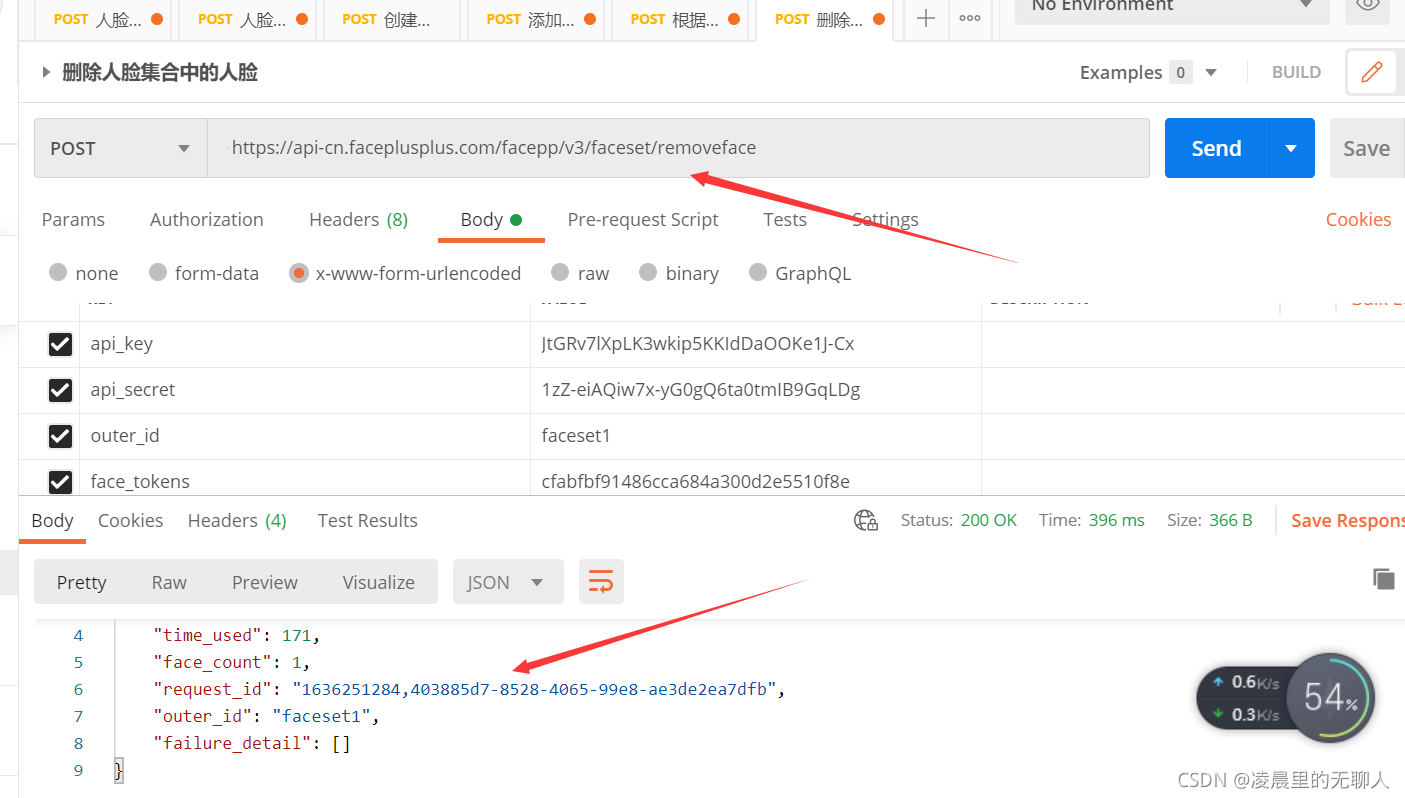Click the environment quick look eye icon
The image size is (1405, 798).
tap(1367, 5)
